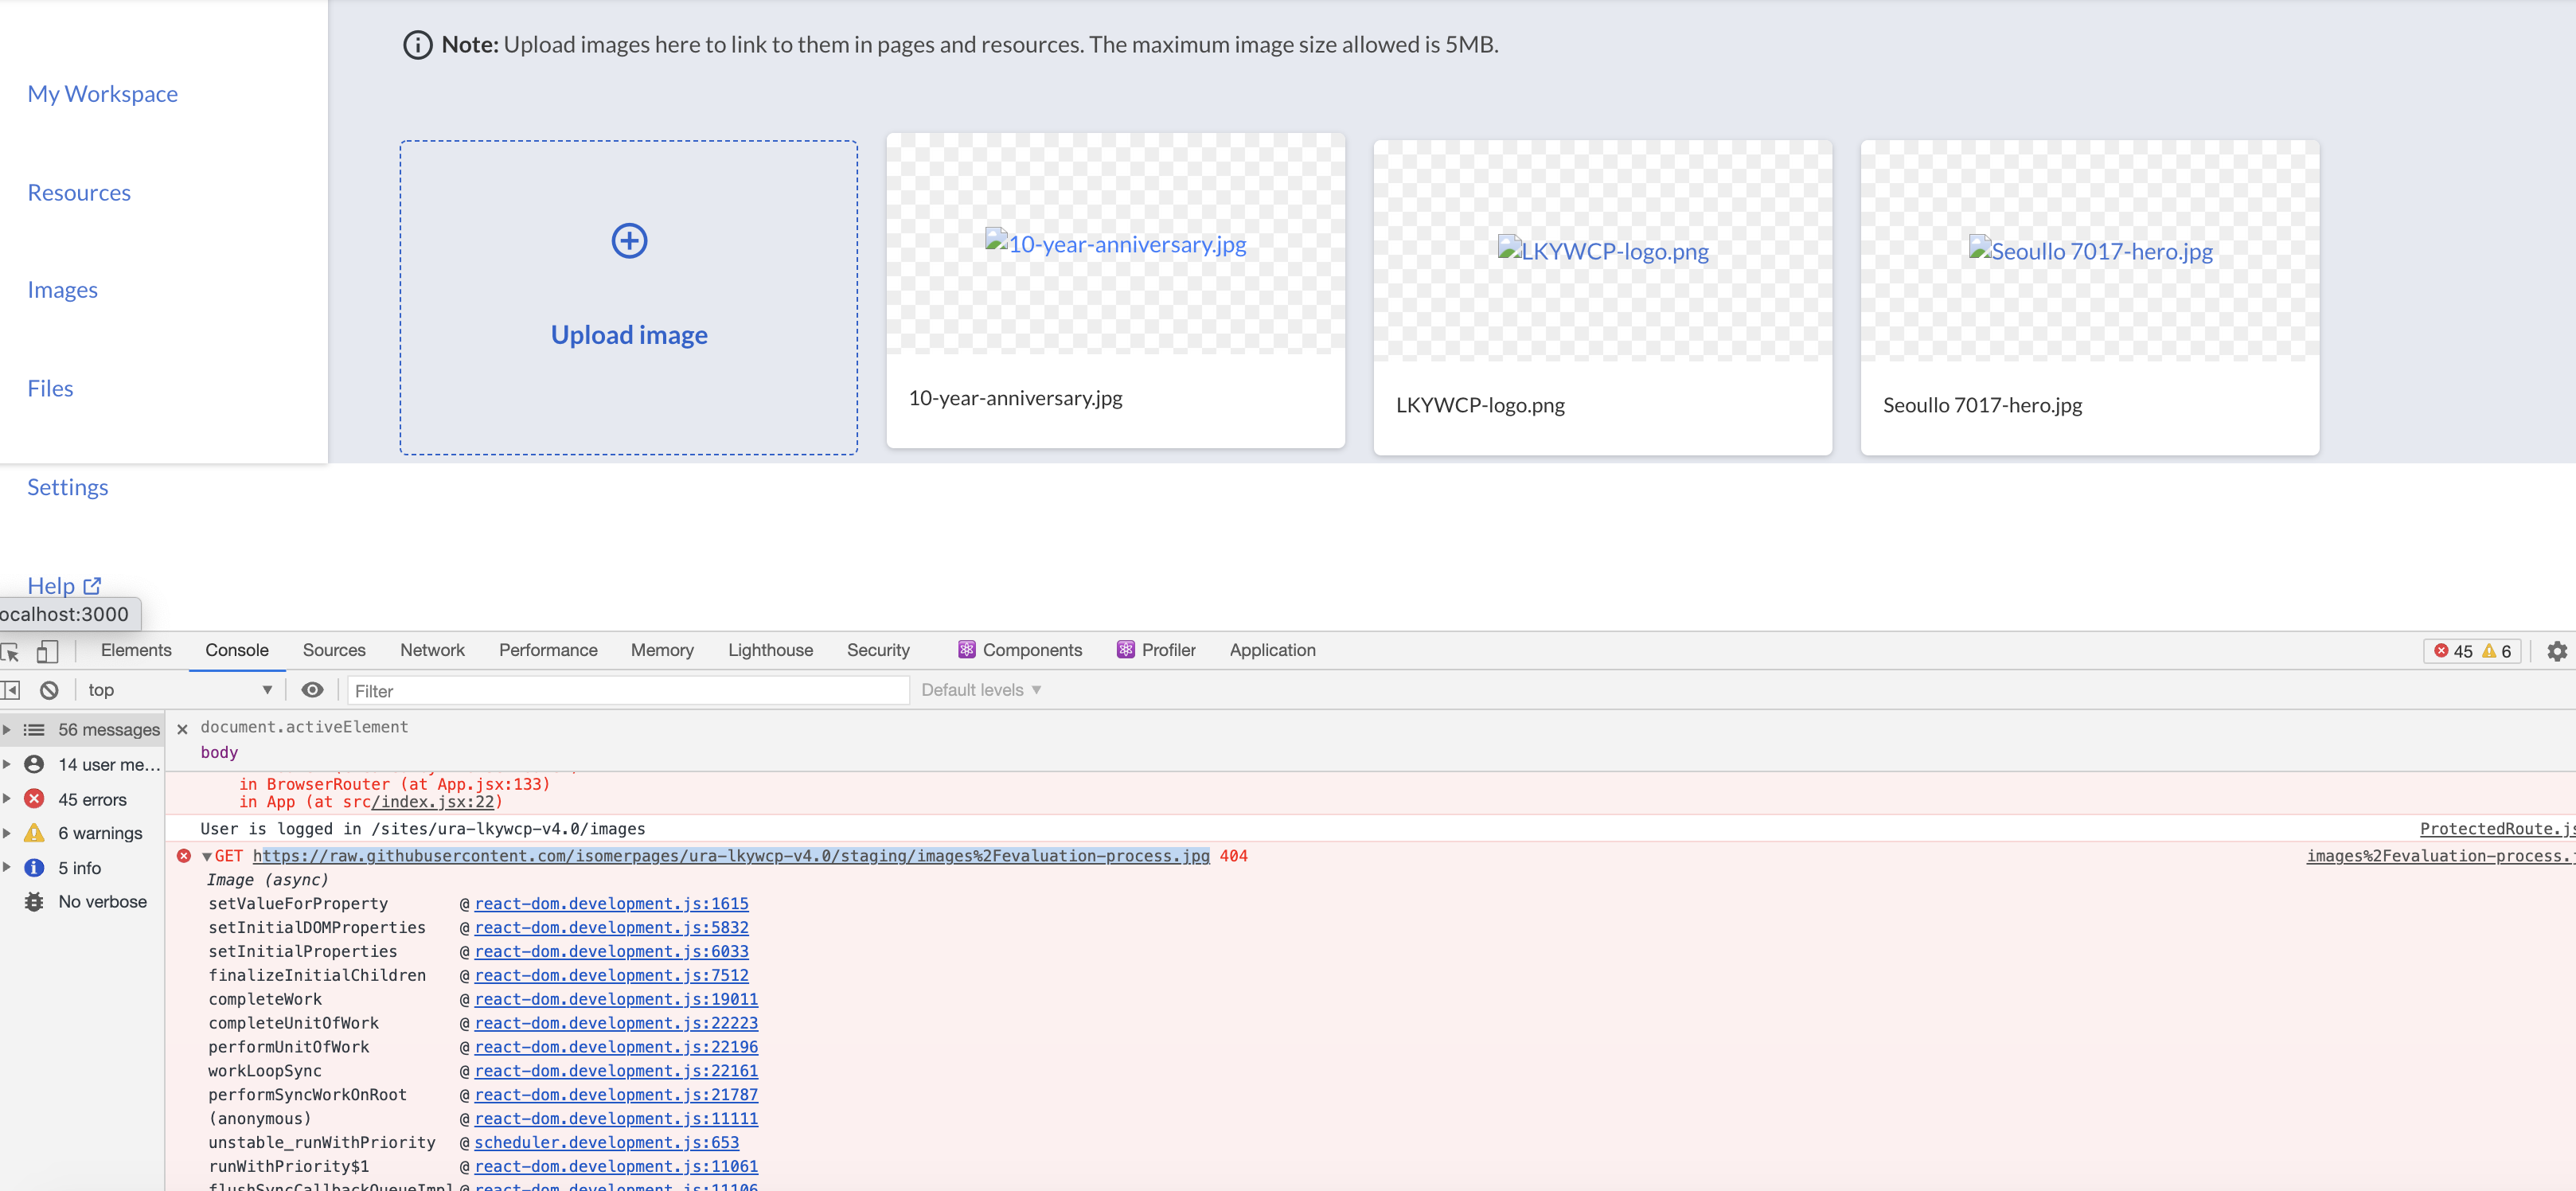Click the upload plus-circle icon
This screenshot has width=2576, height=1191.
pos(628,240)
